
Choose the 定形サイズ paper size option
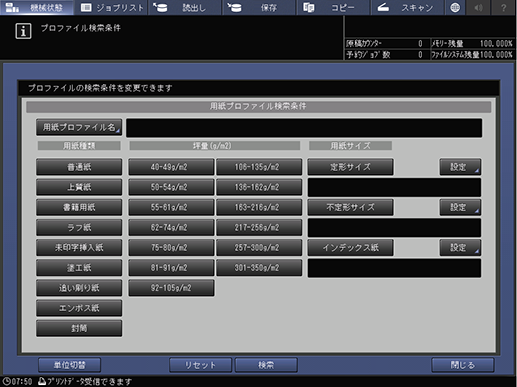click(x=350, y=167)
